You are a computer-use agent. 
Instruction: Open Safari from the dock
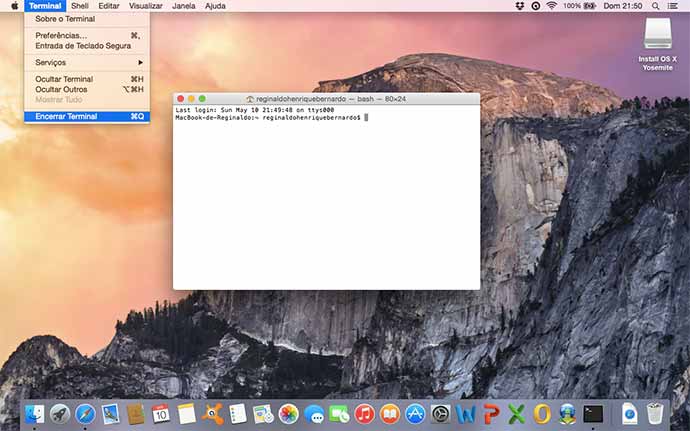pos(85,413)
